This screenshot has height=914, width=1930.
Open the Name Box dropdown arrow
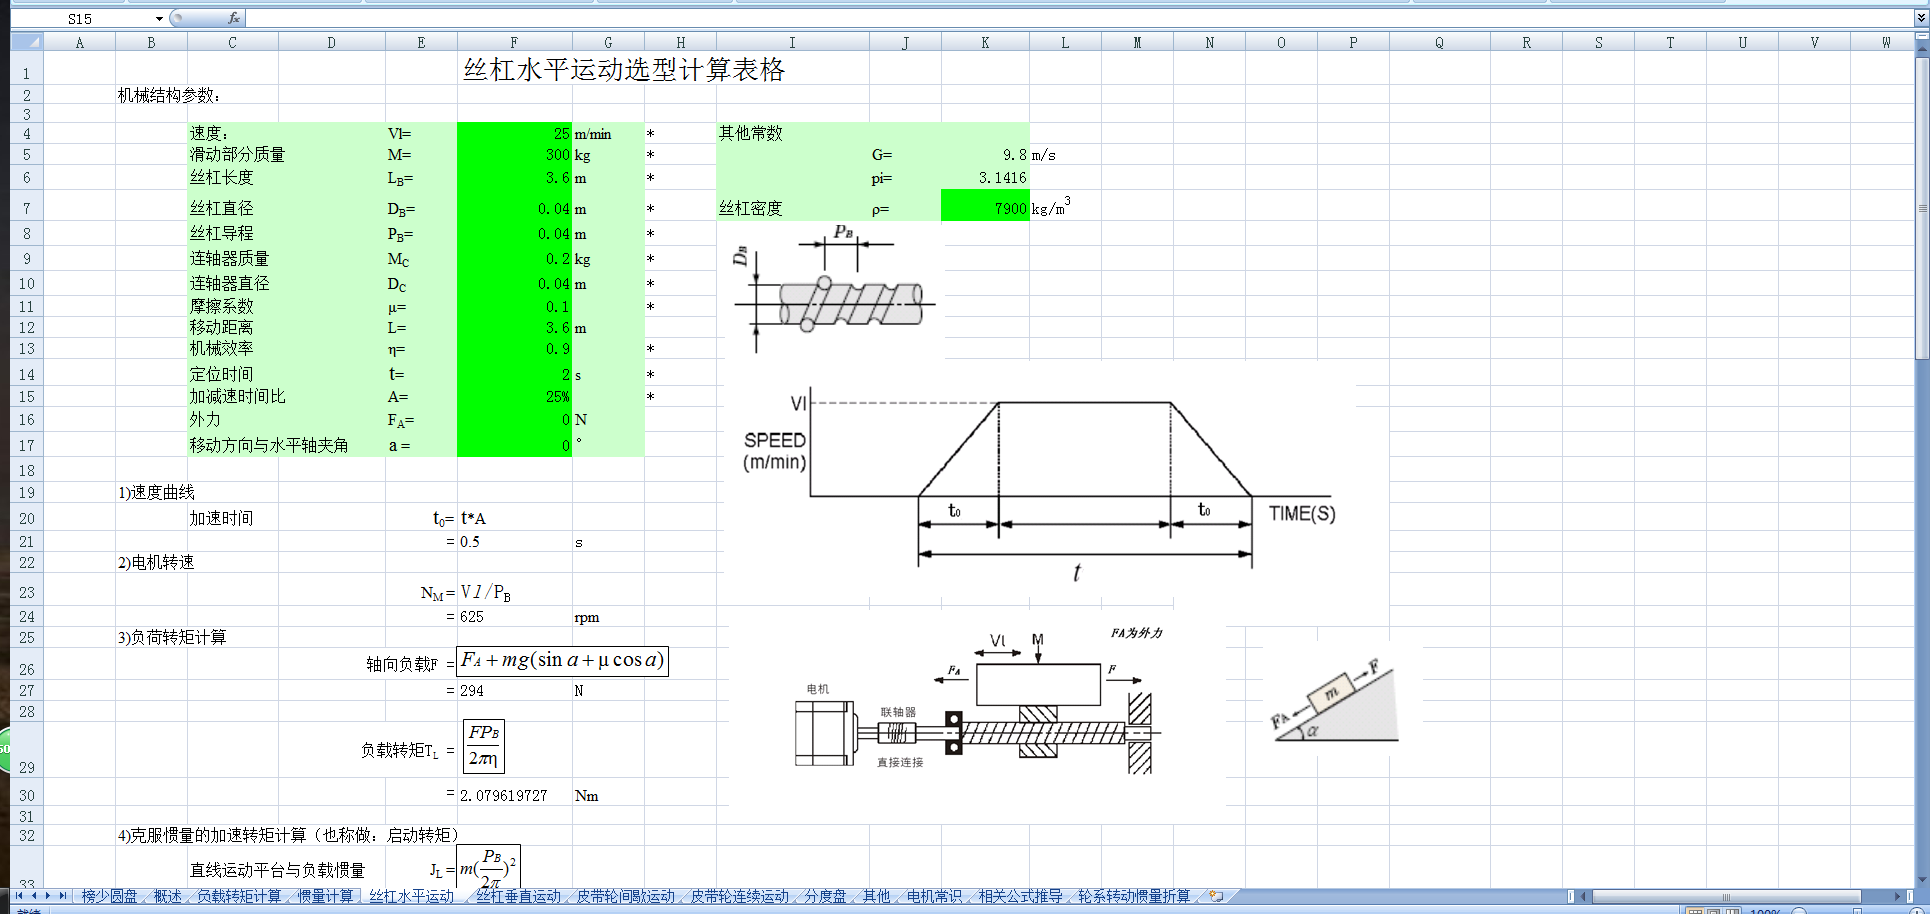coord(159,19)
